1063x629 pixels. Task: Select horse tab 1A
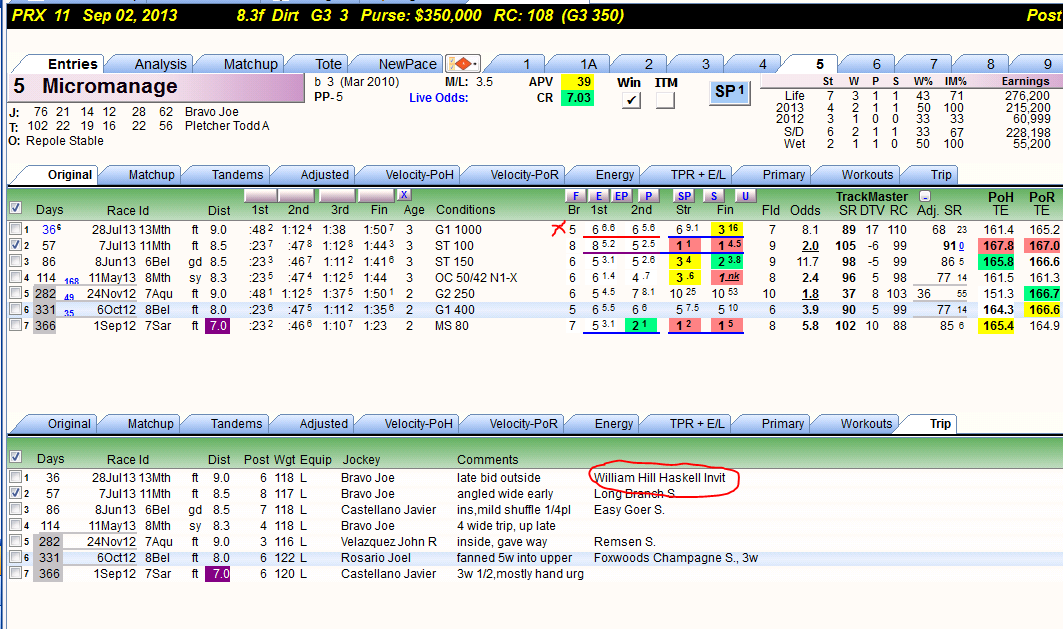click(x=588, y=64)
